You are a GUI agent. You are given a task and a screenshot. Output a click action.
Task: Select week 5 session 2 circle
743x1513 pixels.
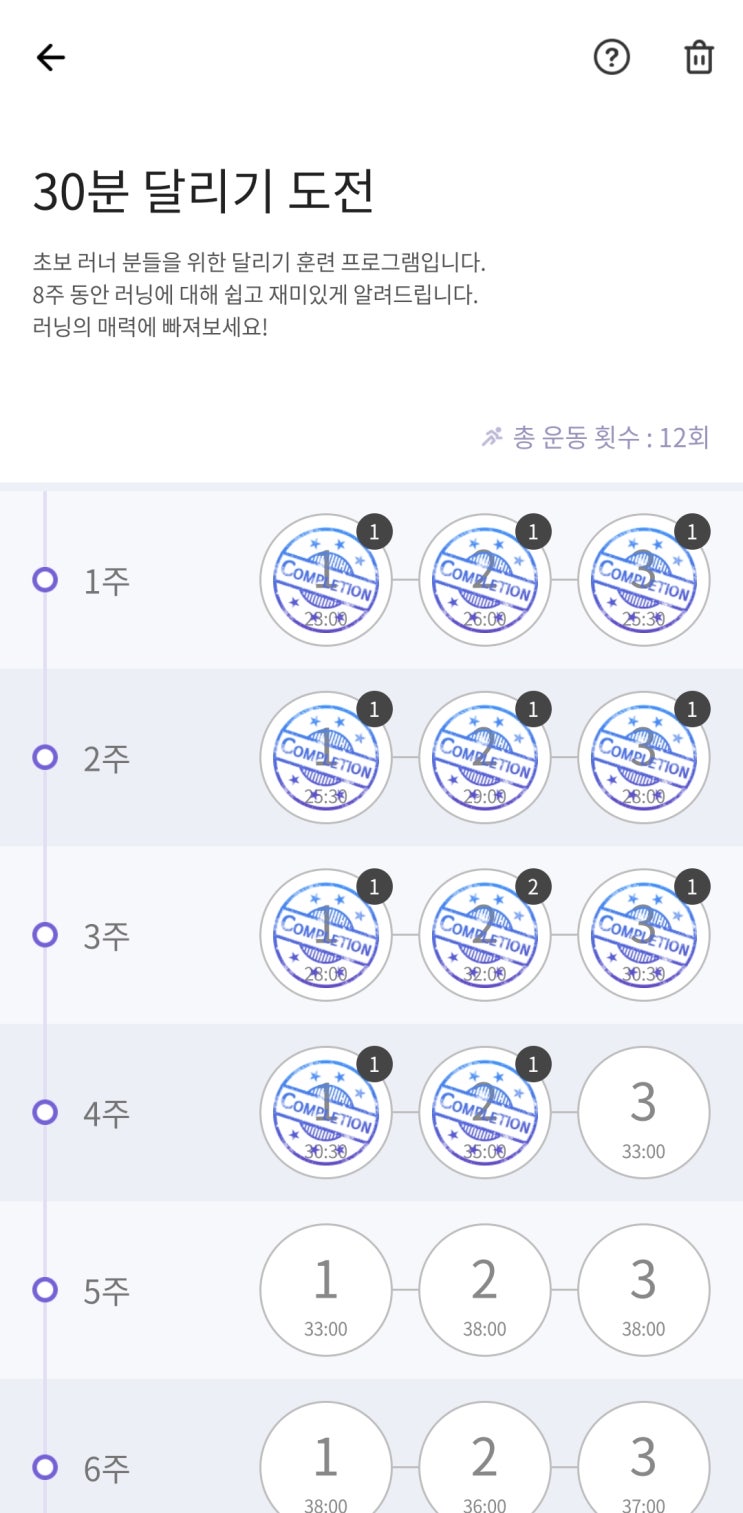coord(485,1290)
